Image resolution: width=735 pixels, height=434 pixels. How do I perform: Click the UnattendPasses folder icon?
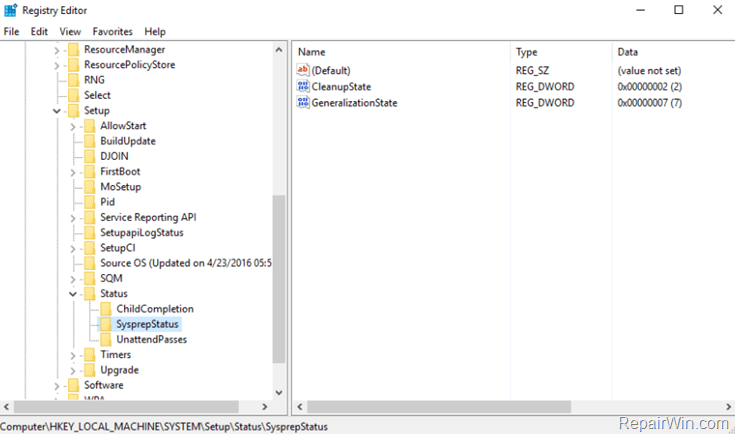pos(106,339)
